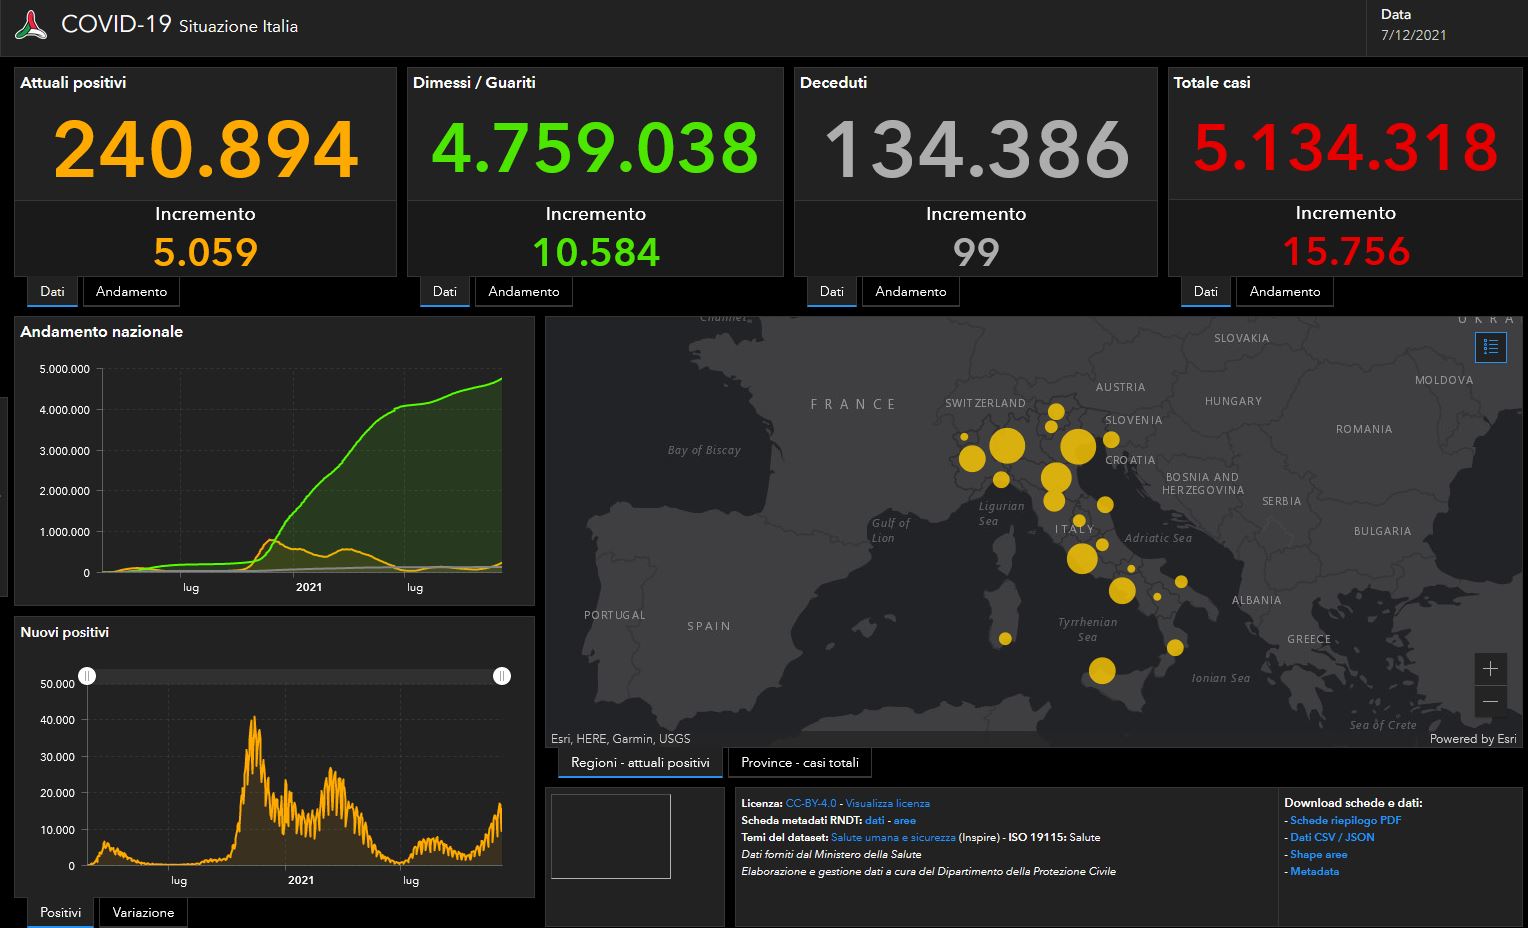The image size is (1528, 928).
Task: Show Andamento tab for Deceduti panel
Action: click(x=910, y=292)
